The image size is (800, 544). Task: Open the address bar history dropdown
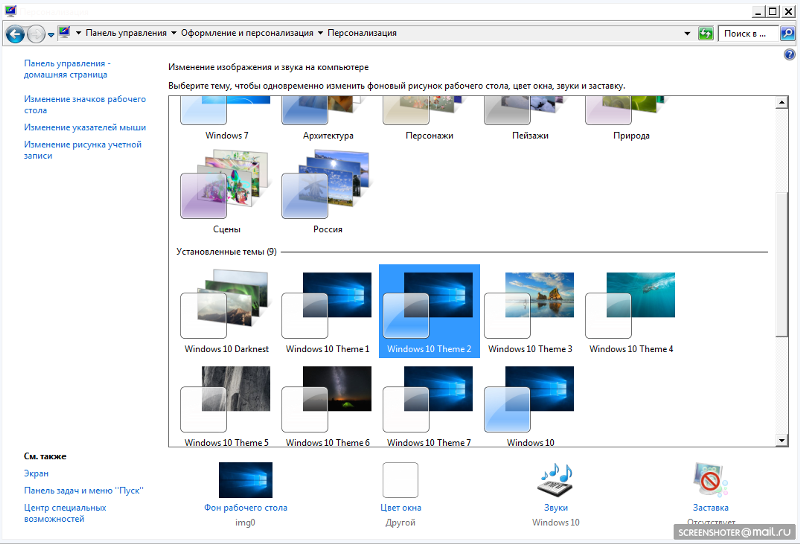[x=687, y=33]
